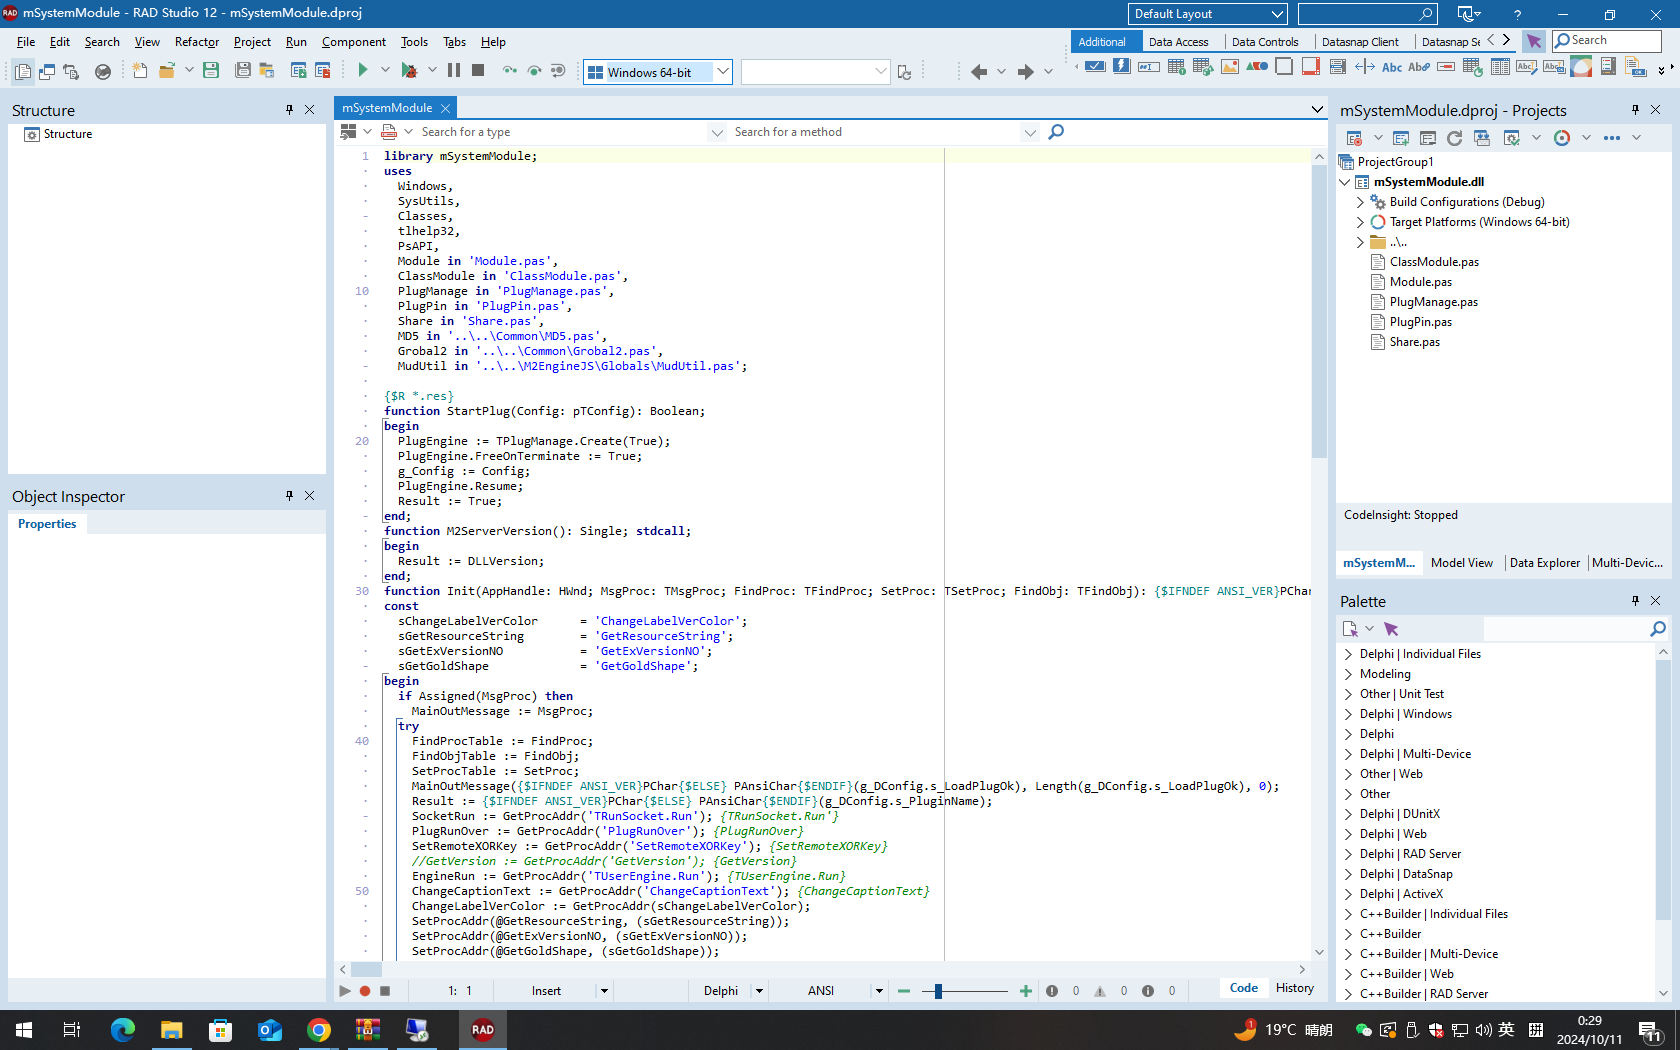1680x1050 pixels.
Task: Select Share.pas in the Projects tree
Action: (1414, 342)
